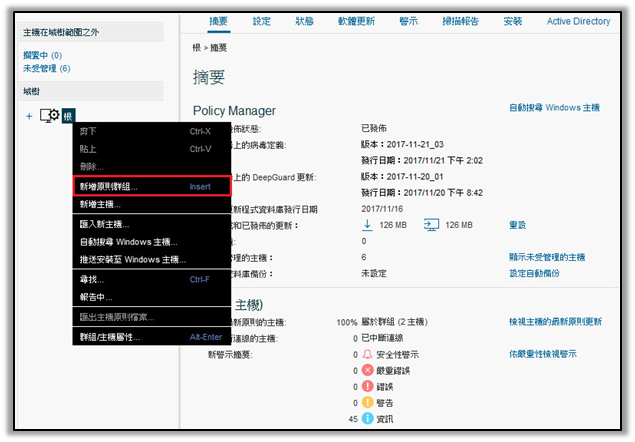Choose 貼上 in the context menu

click(152, 149)
